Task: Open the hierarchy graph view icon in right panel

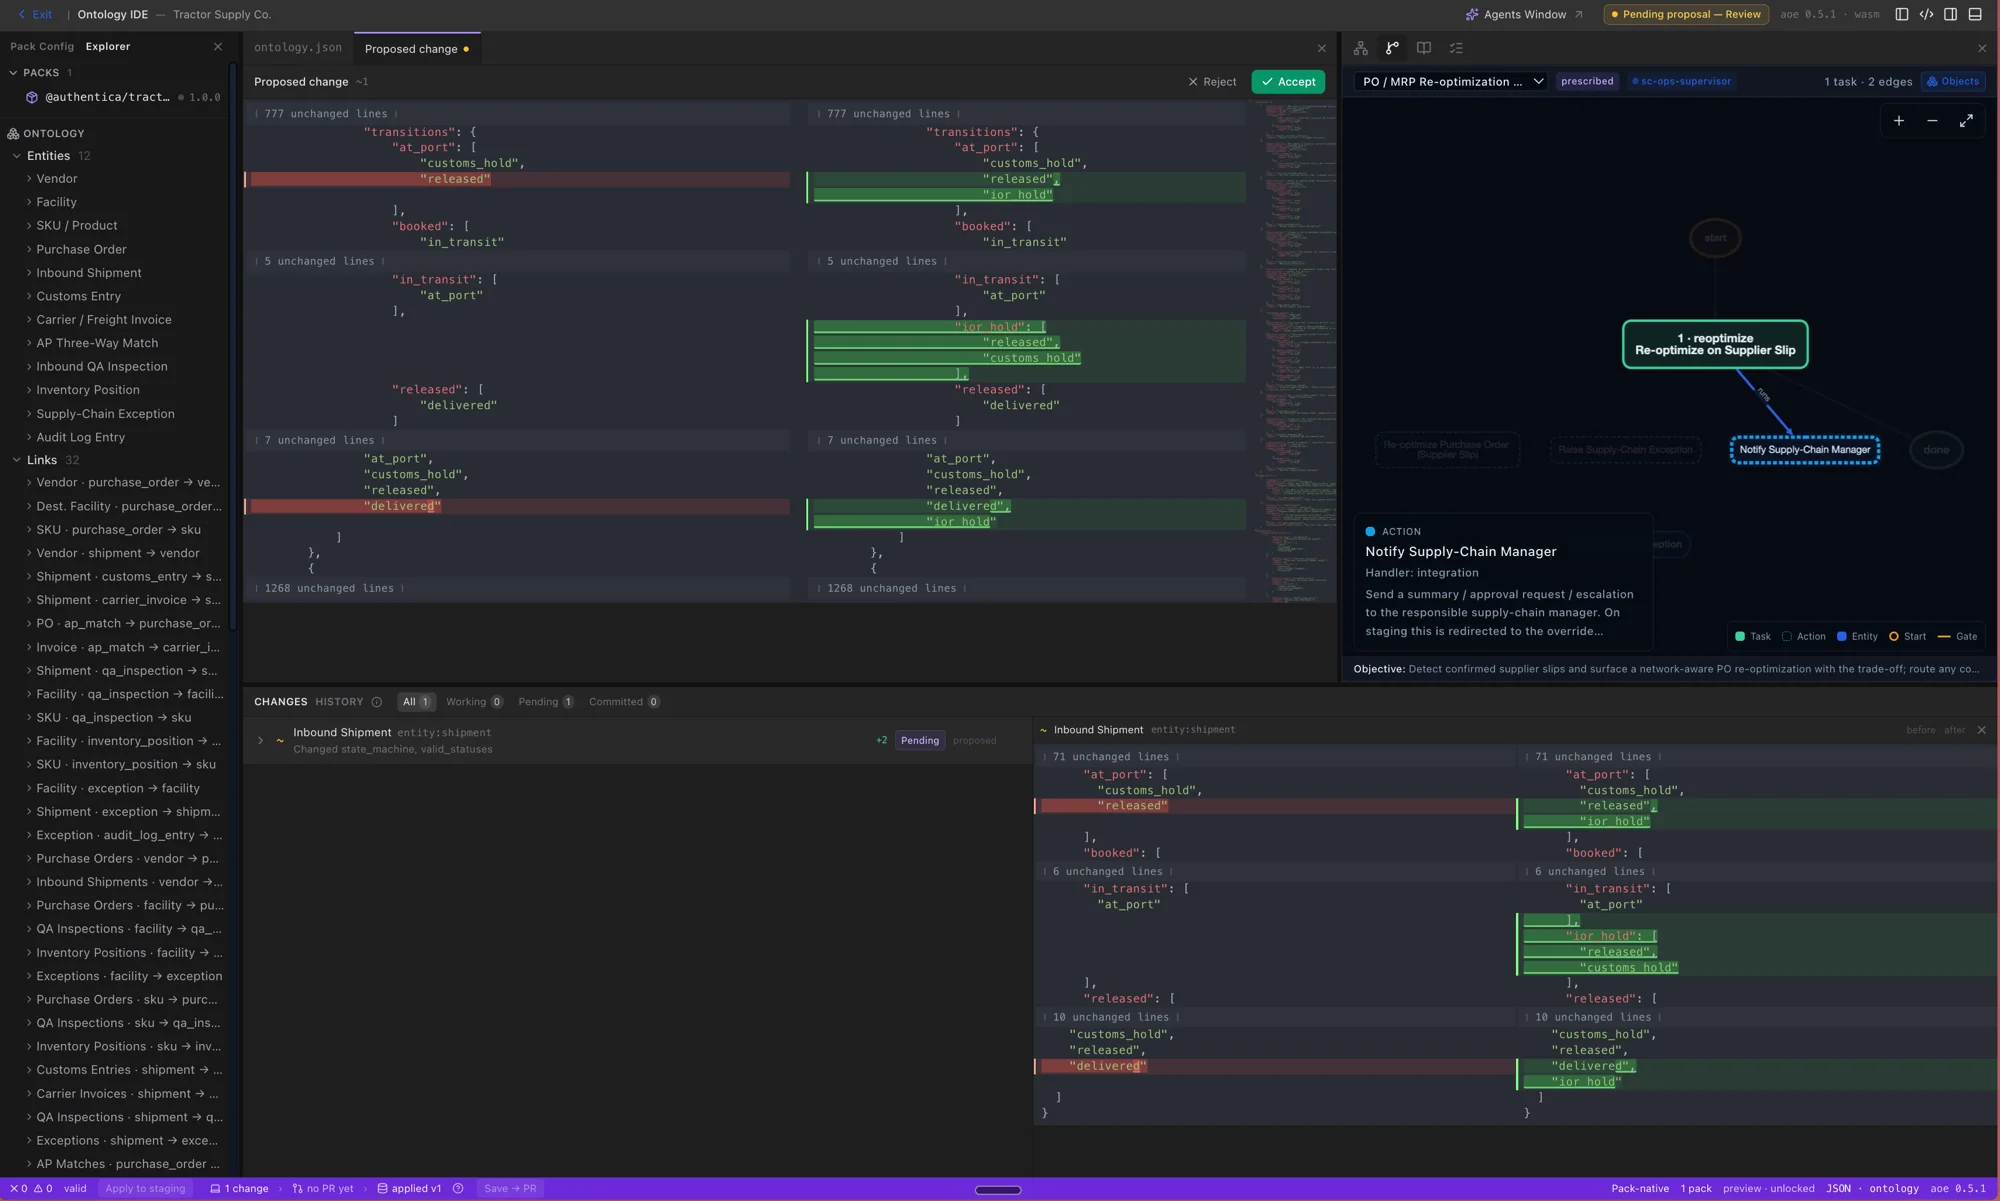Action: coord(1361,48)
